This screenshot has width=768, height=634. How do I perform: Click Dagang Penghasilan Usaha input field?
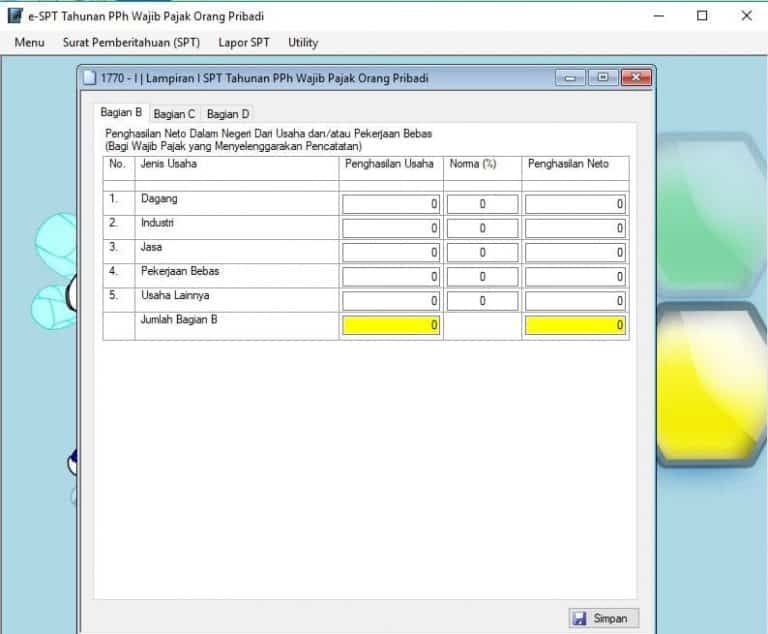391,204
